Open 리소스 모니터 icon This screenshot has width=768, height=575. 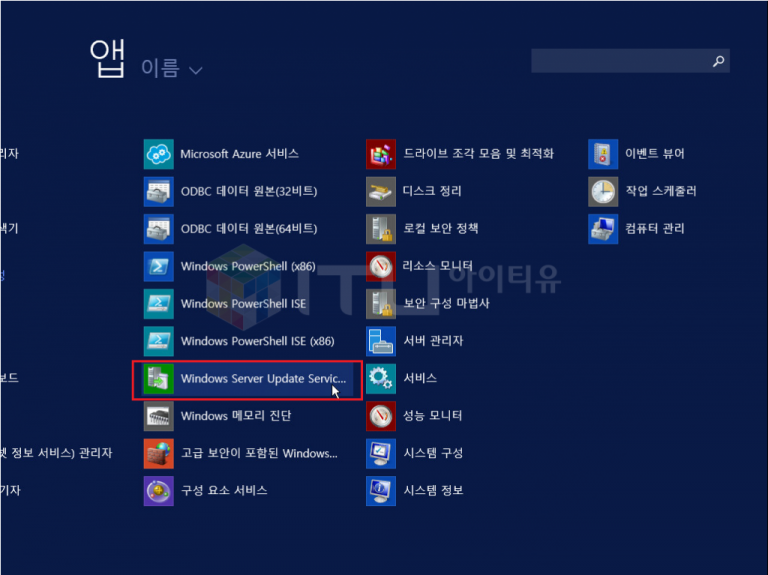[x=381, y=266]
